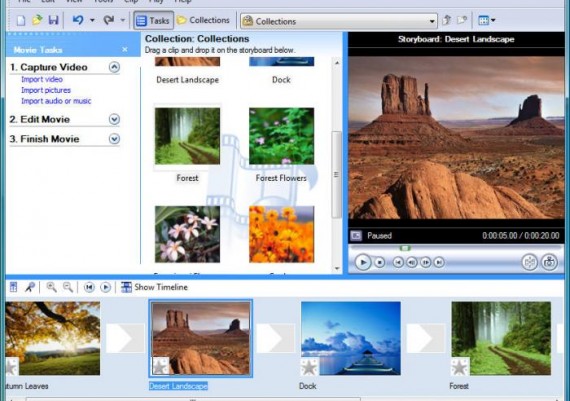Switch to the Collections pane button
570x401 pixels.
point(203,20)
